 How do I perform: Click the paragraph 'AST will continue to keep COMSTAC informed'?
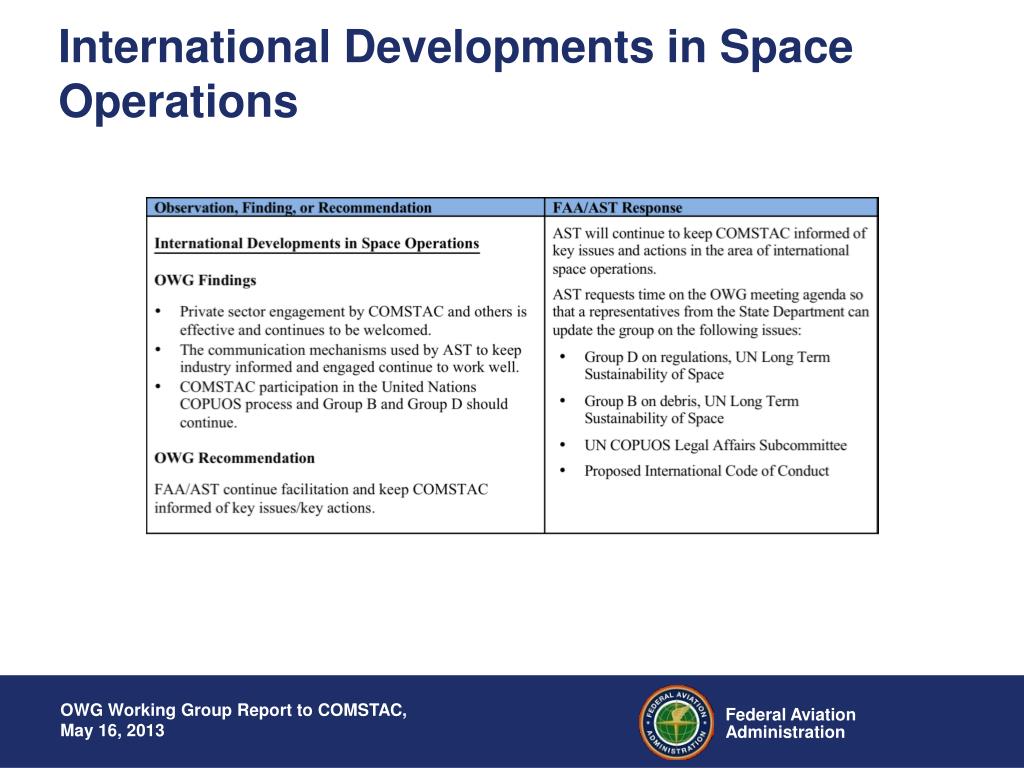pyautogui.click(x=709, y=251)
